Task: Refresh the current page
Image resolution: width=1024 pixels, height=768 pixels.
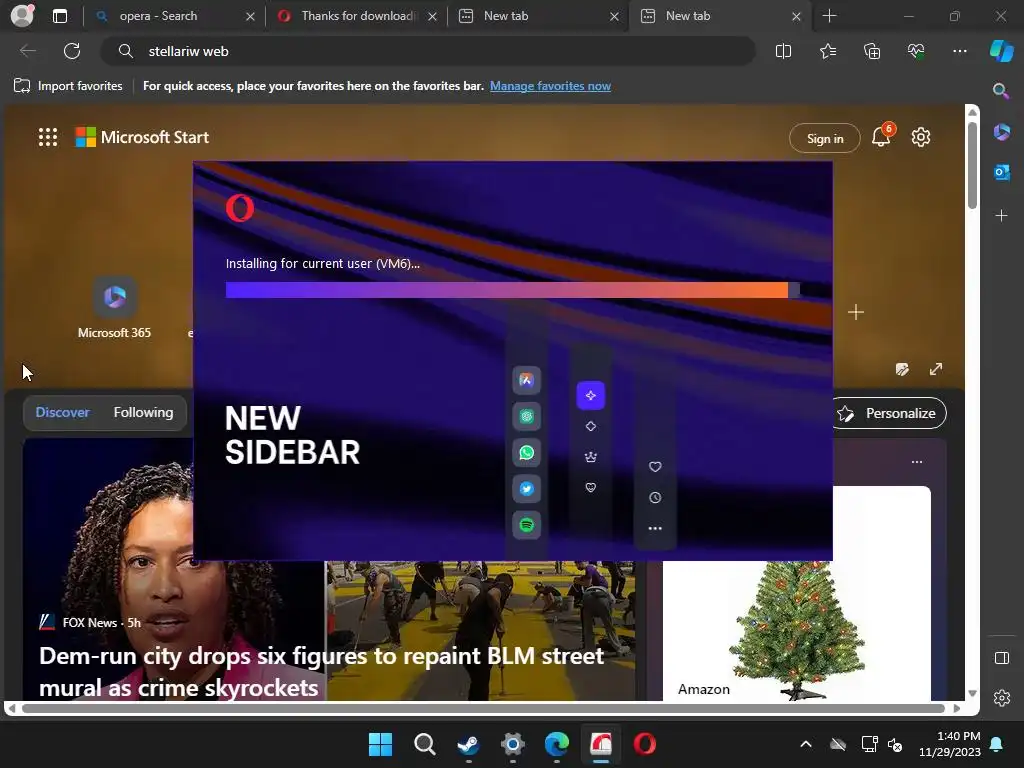Action: (x=72, y=51)
